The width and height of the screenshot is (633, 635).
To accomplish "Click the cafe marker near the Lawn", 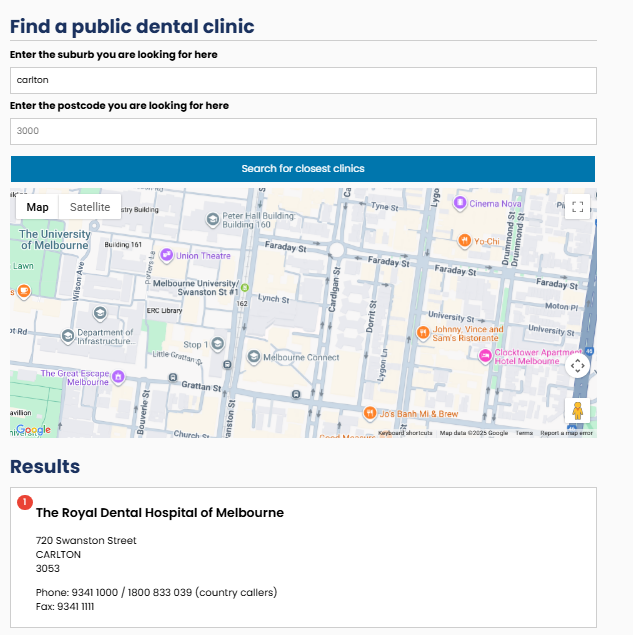I will (x=24, y=291).
